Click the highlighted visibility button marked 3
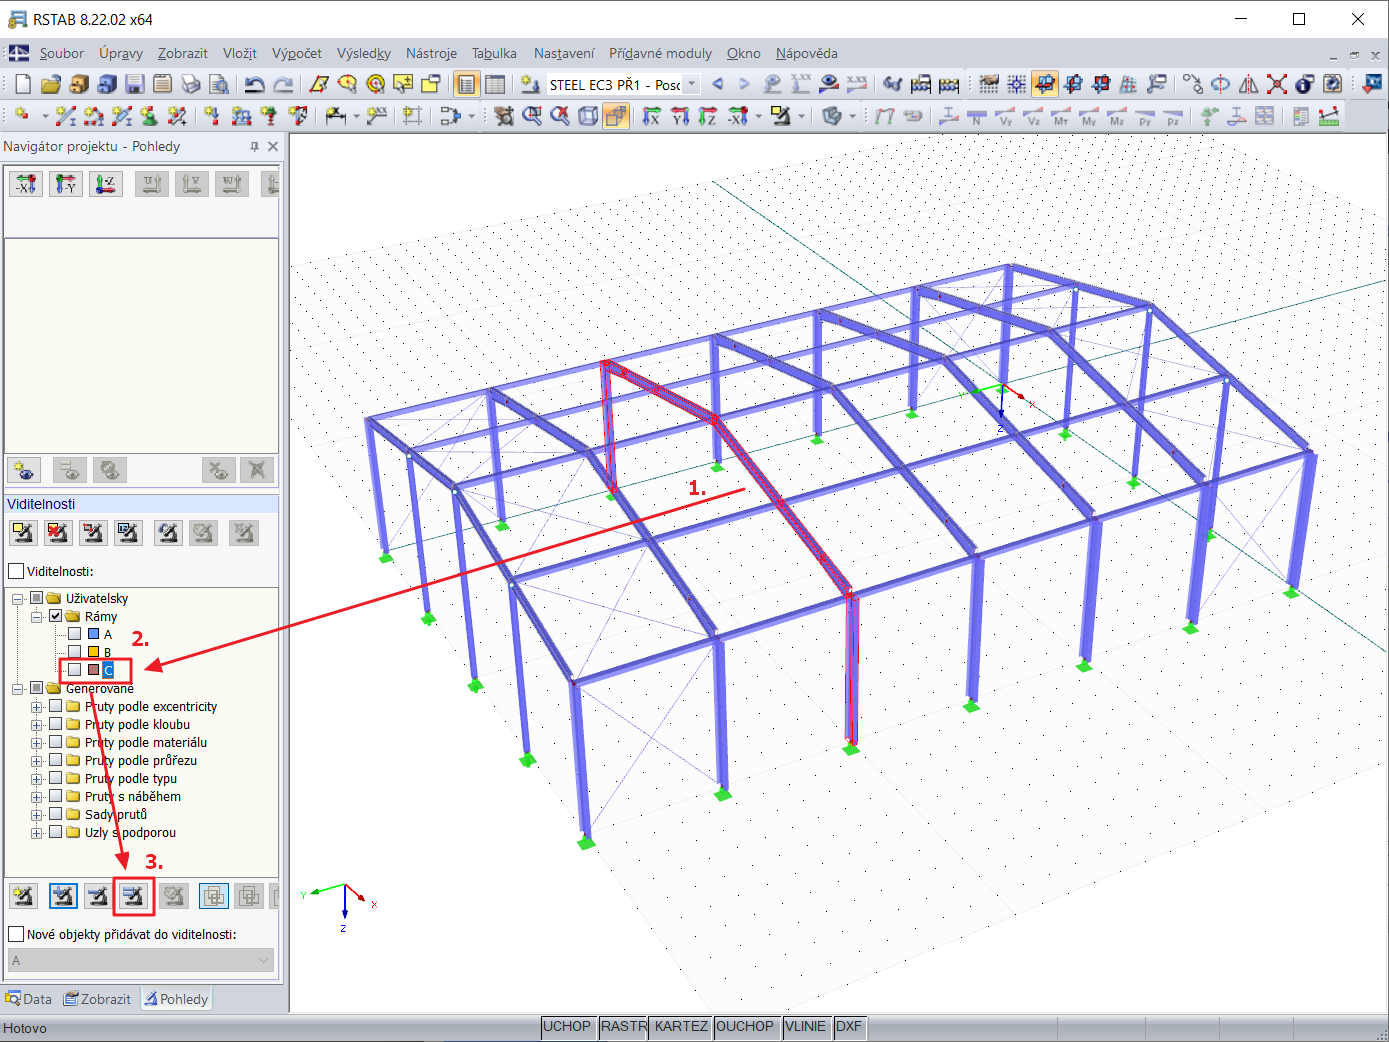The height and width of the screenshot is (1042, 1389). click(x=133, y=896)
